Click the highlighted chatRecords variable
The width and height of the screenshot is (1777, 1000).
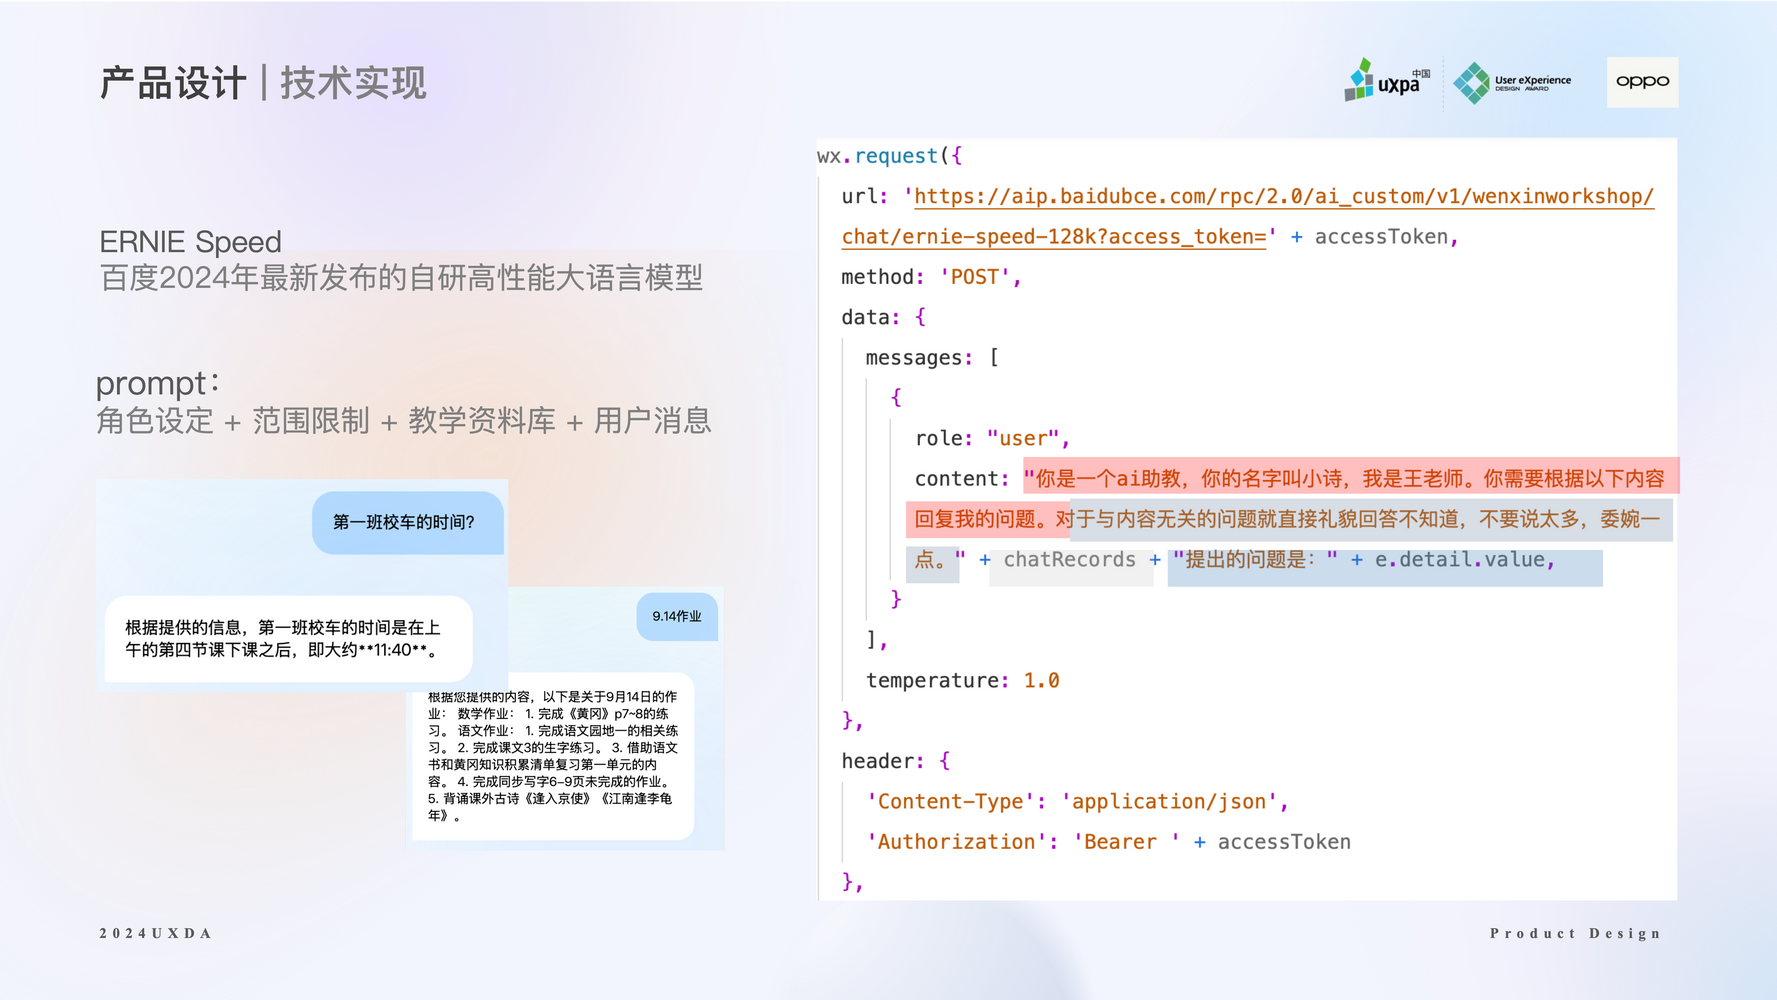[1069, 560]
